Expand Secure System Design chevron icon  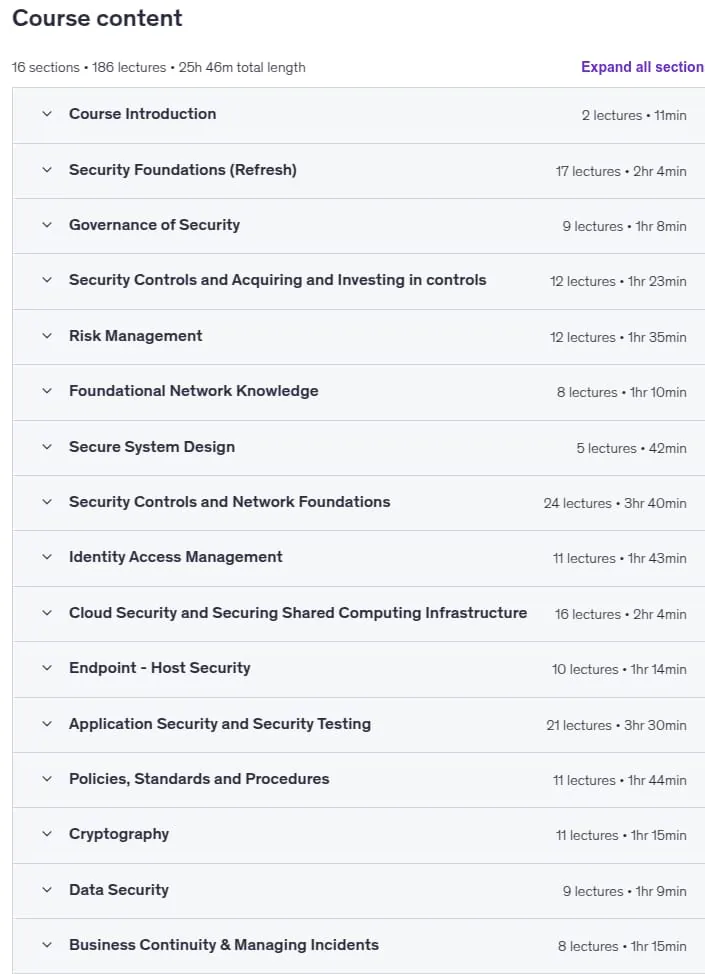pos(47,447)
